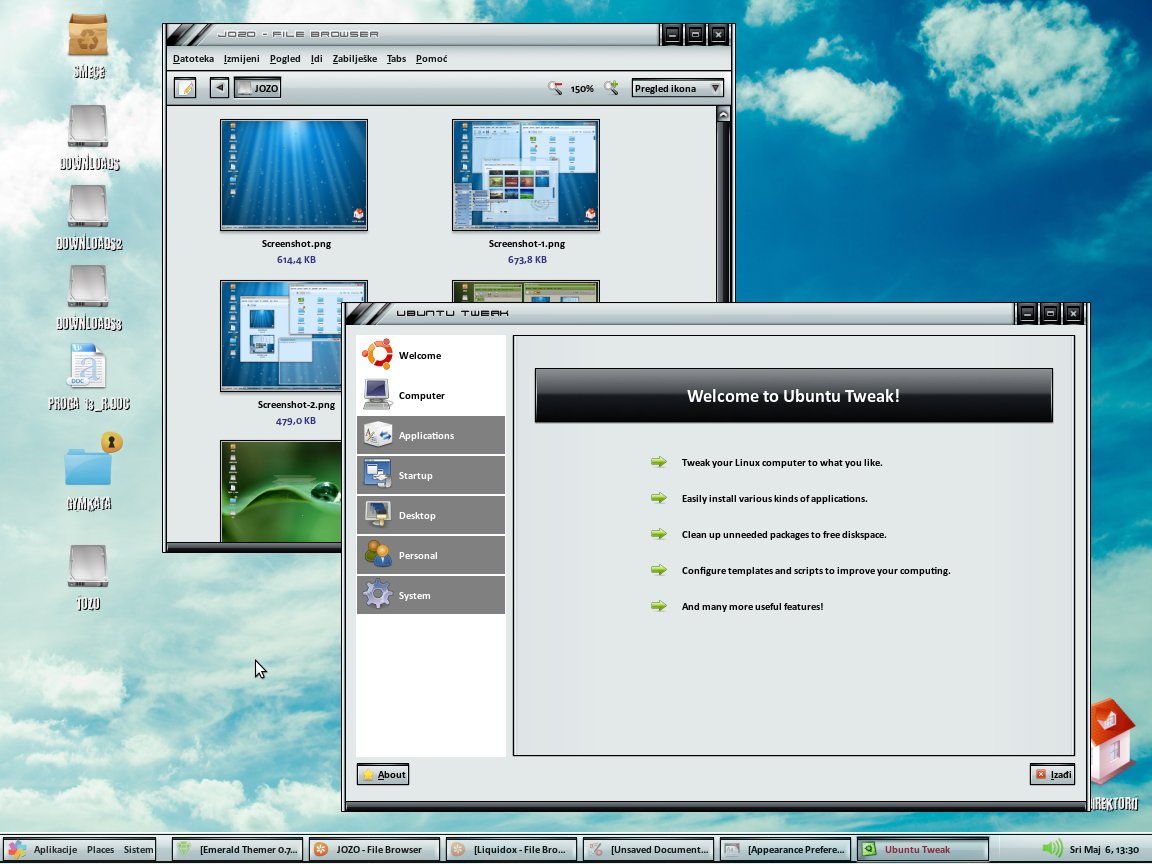The height and width of the screenshot is (864, 1152).
Task: Open the Downloads drive desktop icon
Action: click(x=88, y=126)
